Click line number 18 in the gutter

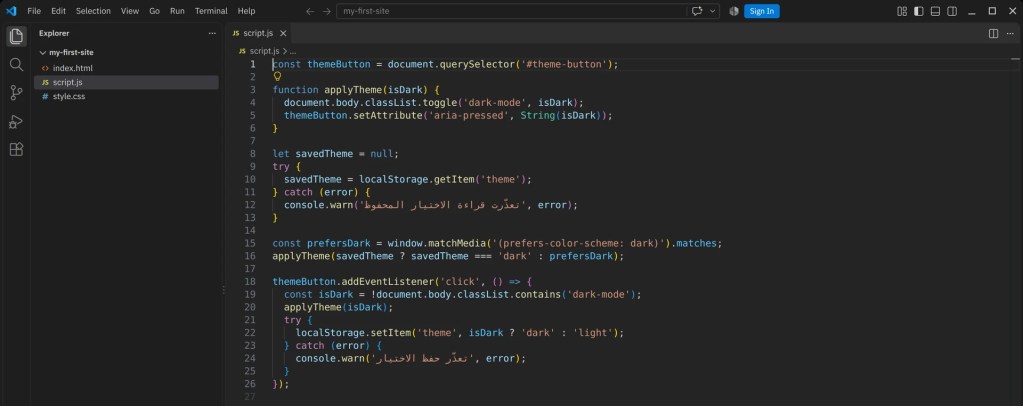click(250, 282)
